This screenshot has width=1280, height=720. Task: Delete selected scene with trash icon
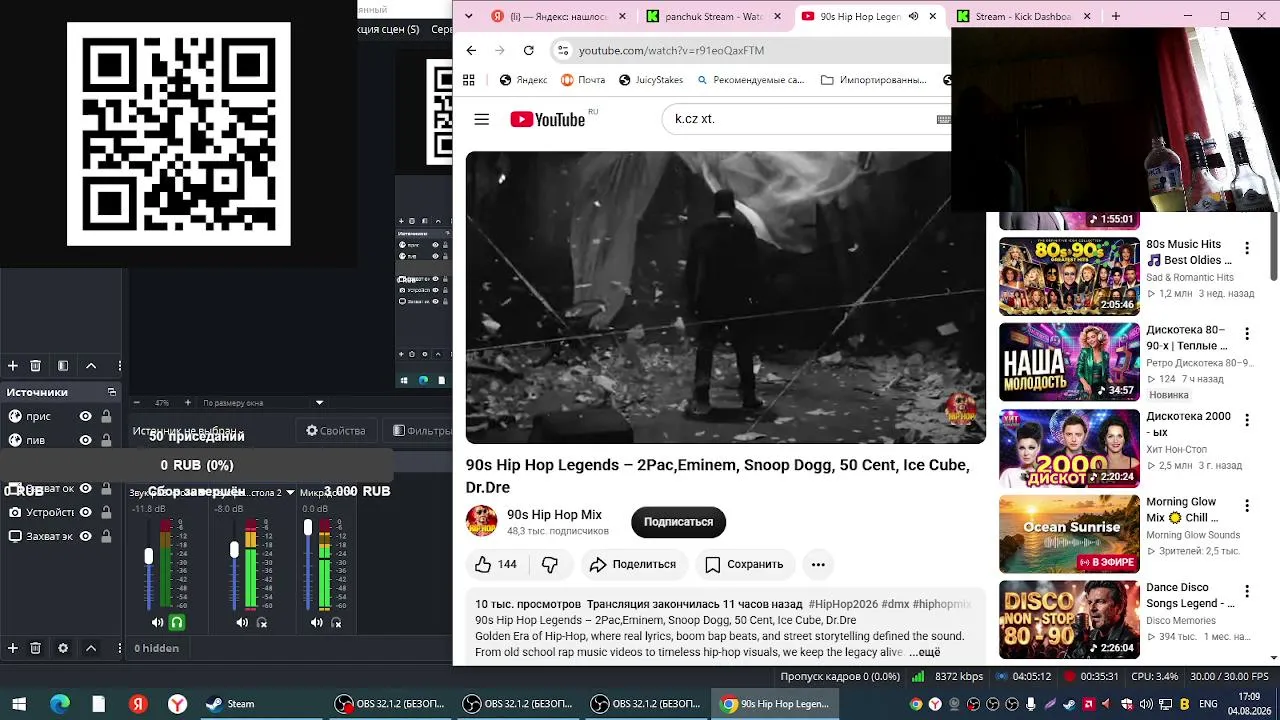(35, 366)
